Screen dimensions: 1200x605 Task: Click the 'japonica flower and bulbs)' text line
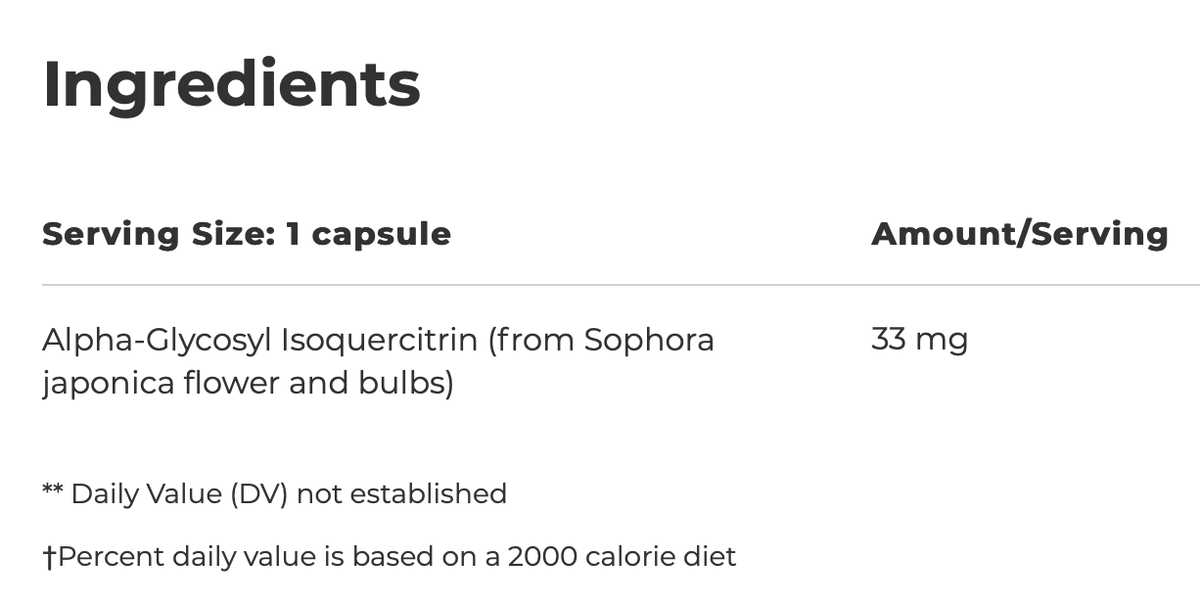click(247, 383)
